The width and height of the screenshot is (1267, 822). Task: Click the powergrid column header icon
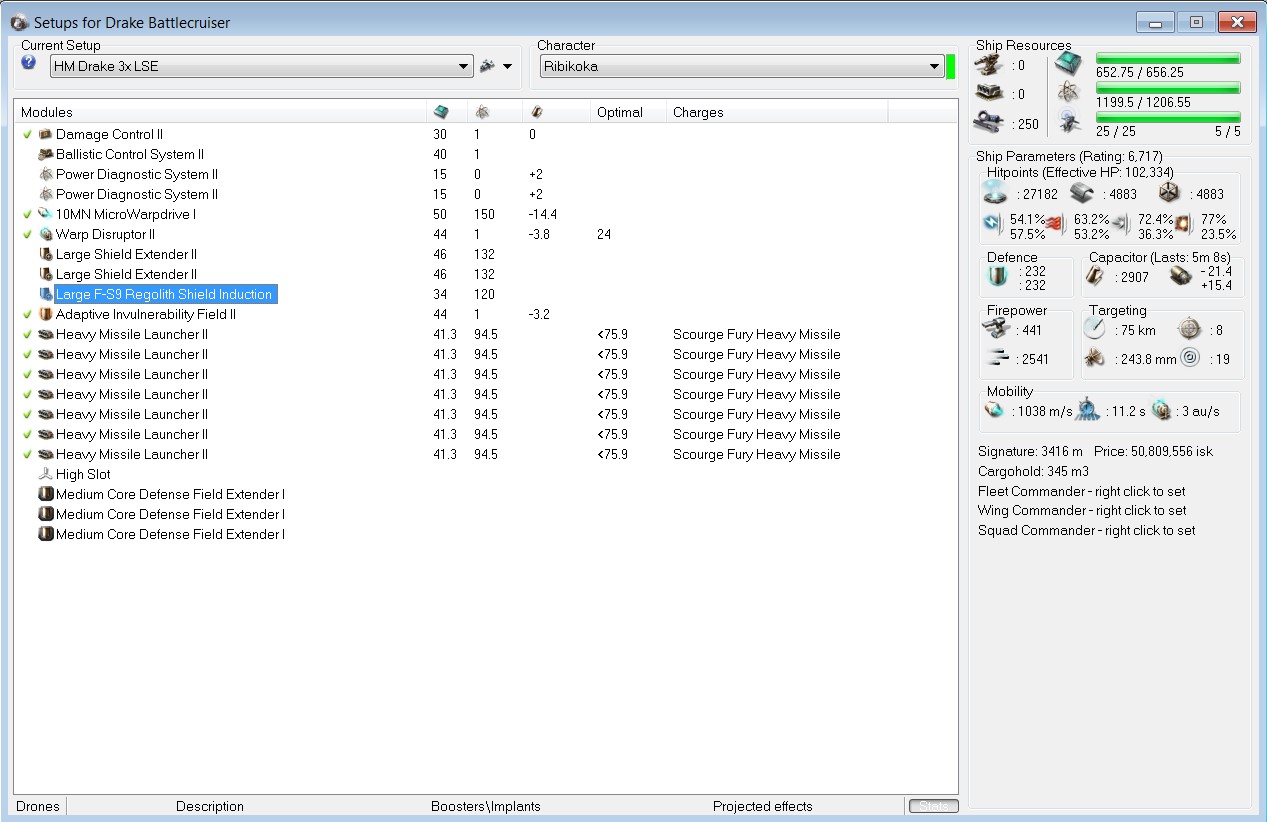[482, 112]
